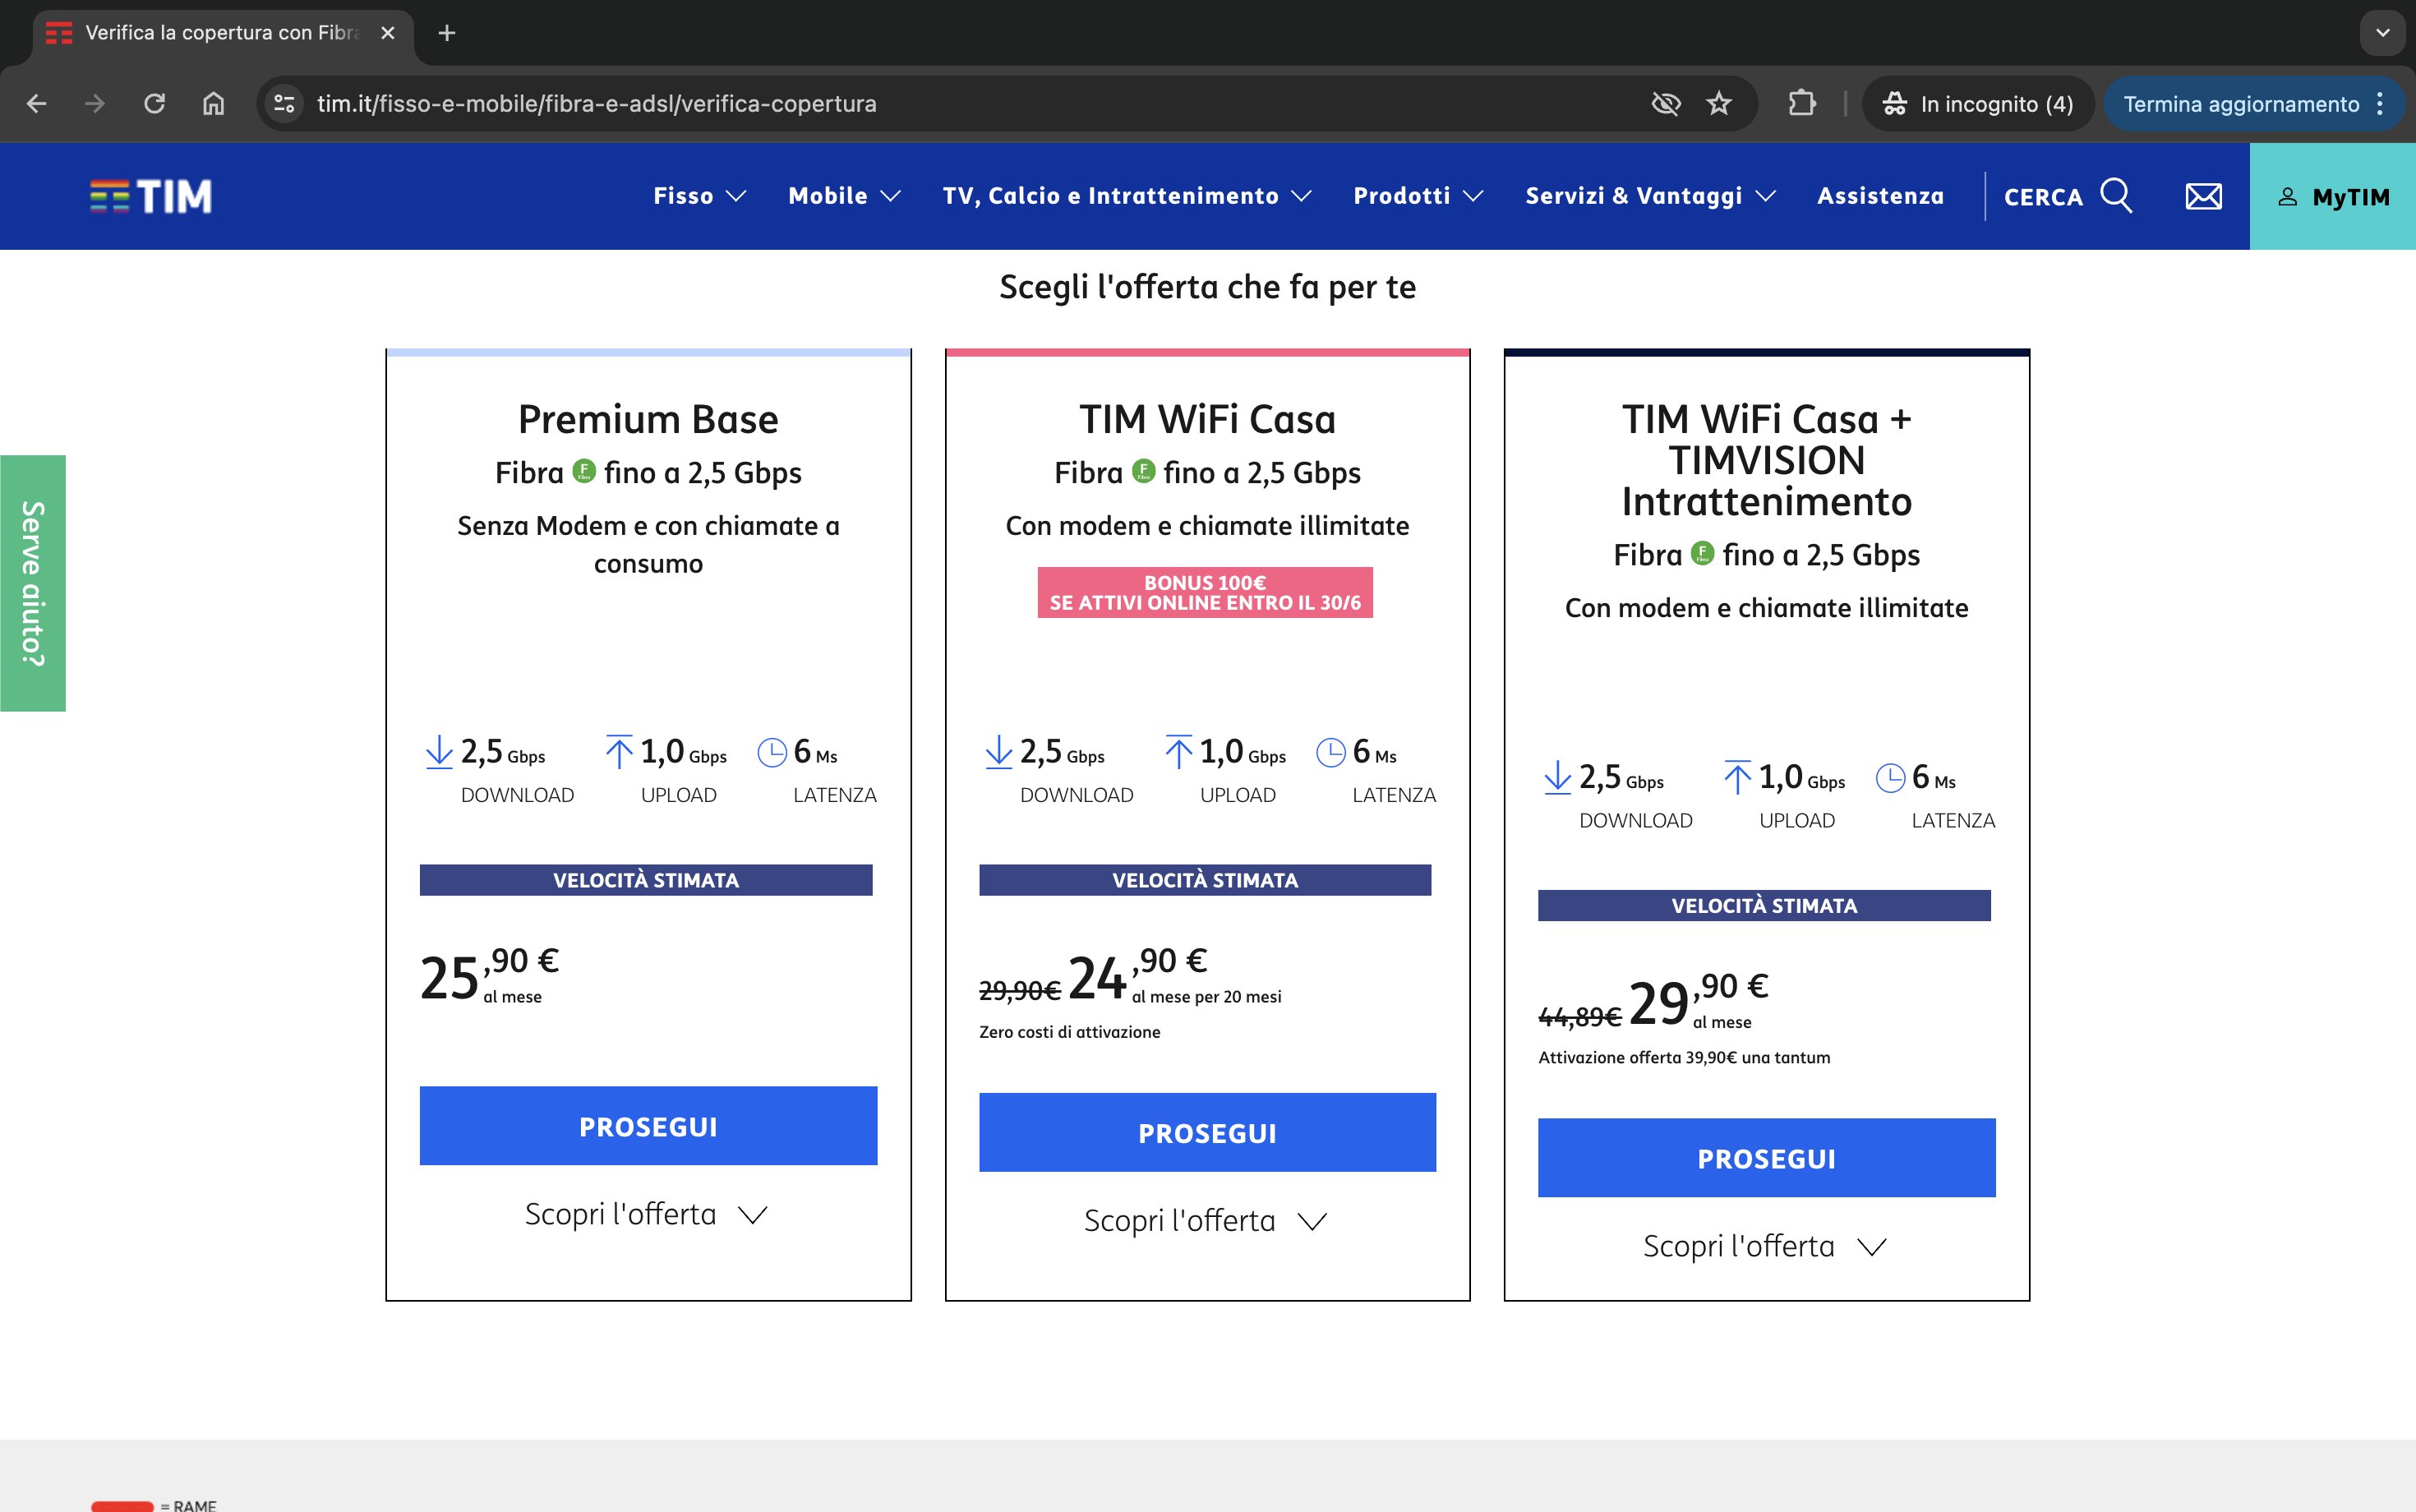This screenshot has width=2416, height=1512.
Task: Open the envelope contact icon
Action: click(x=2204, y=196)
